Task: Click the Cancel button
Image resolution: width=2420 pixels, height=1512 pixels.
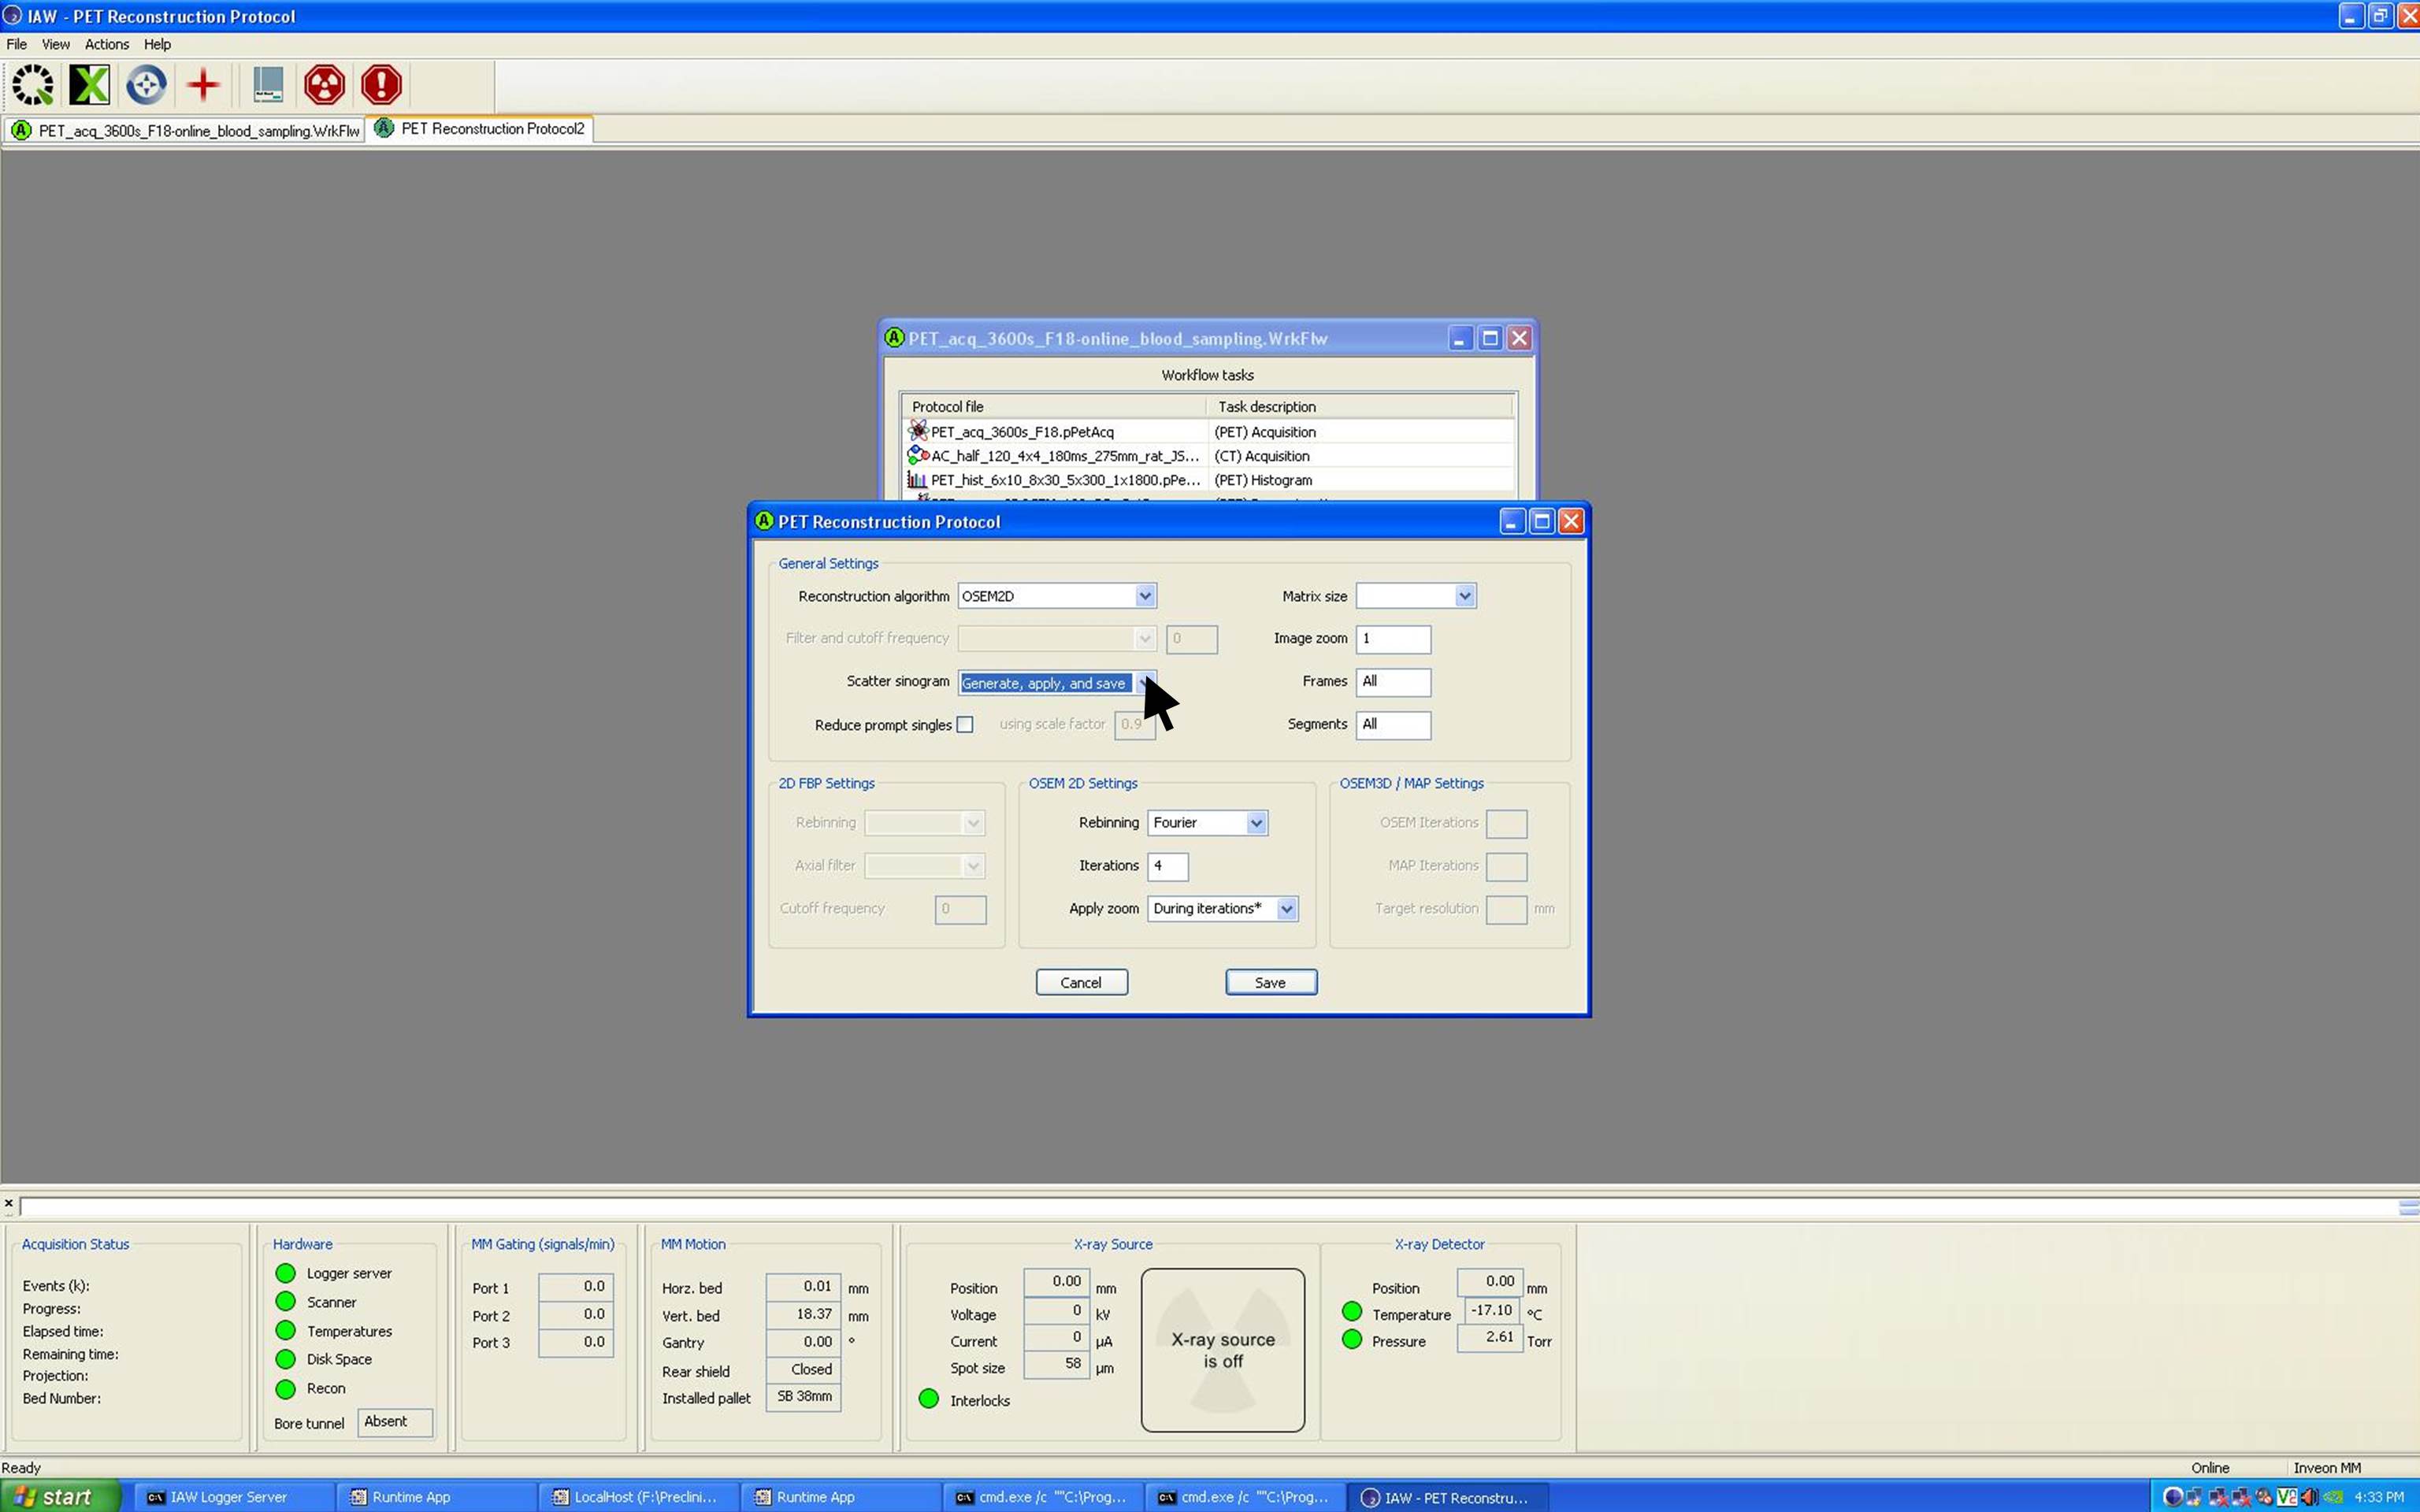Action: click(1081, 982)
